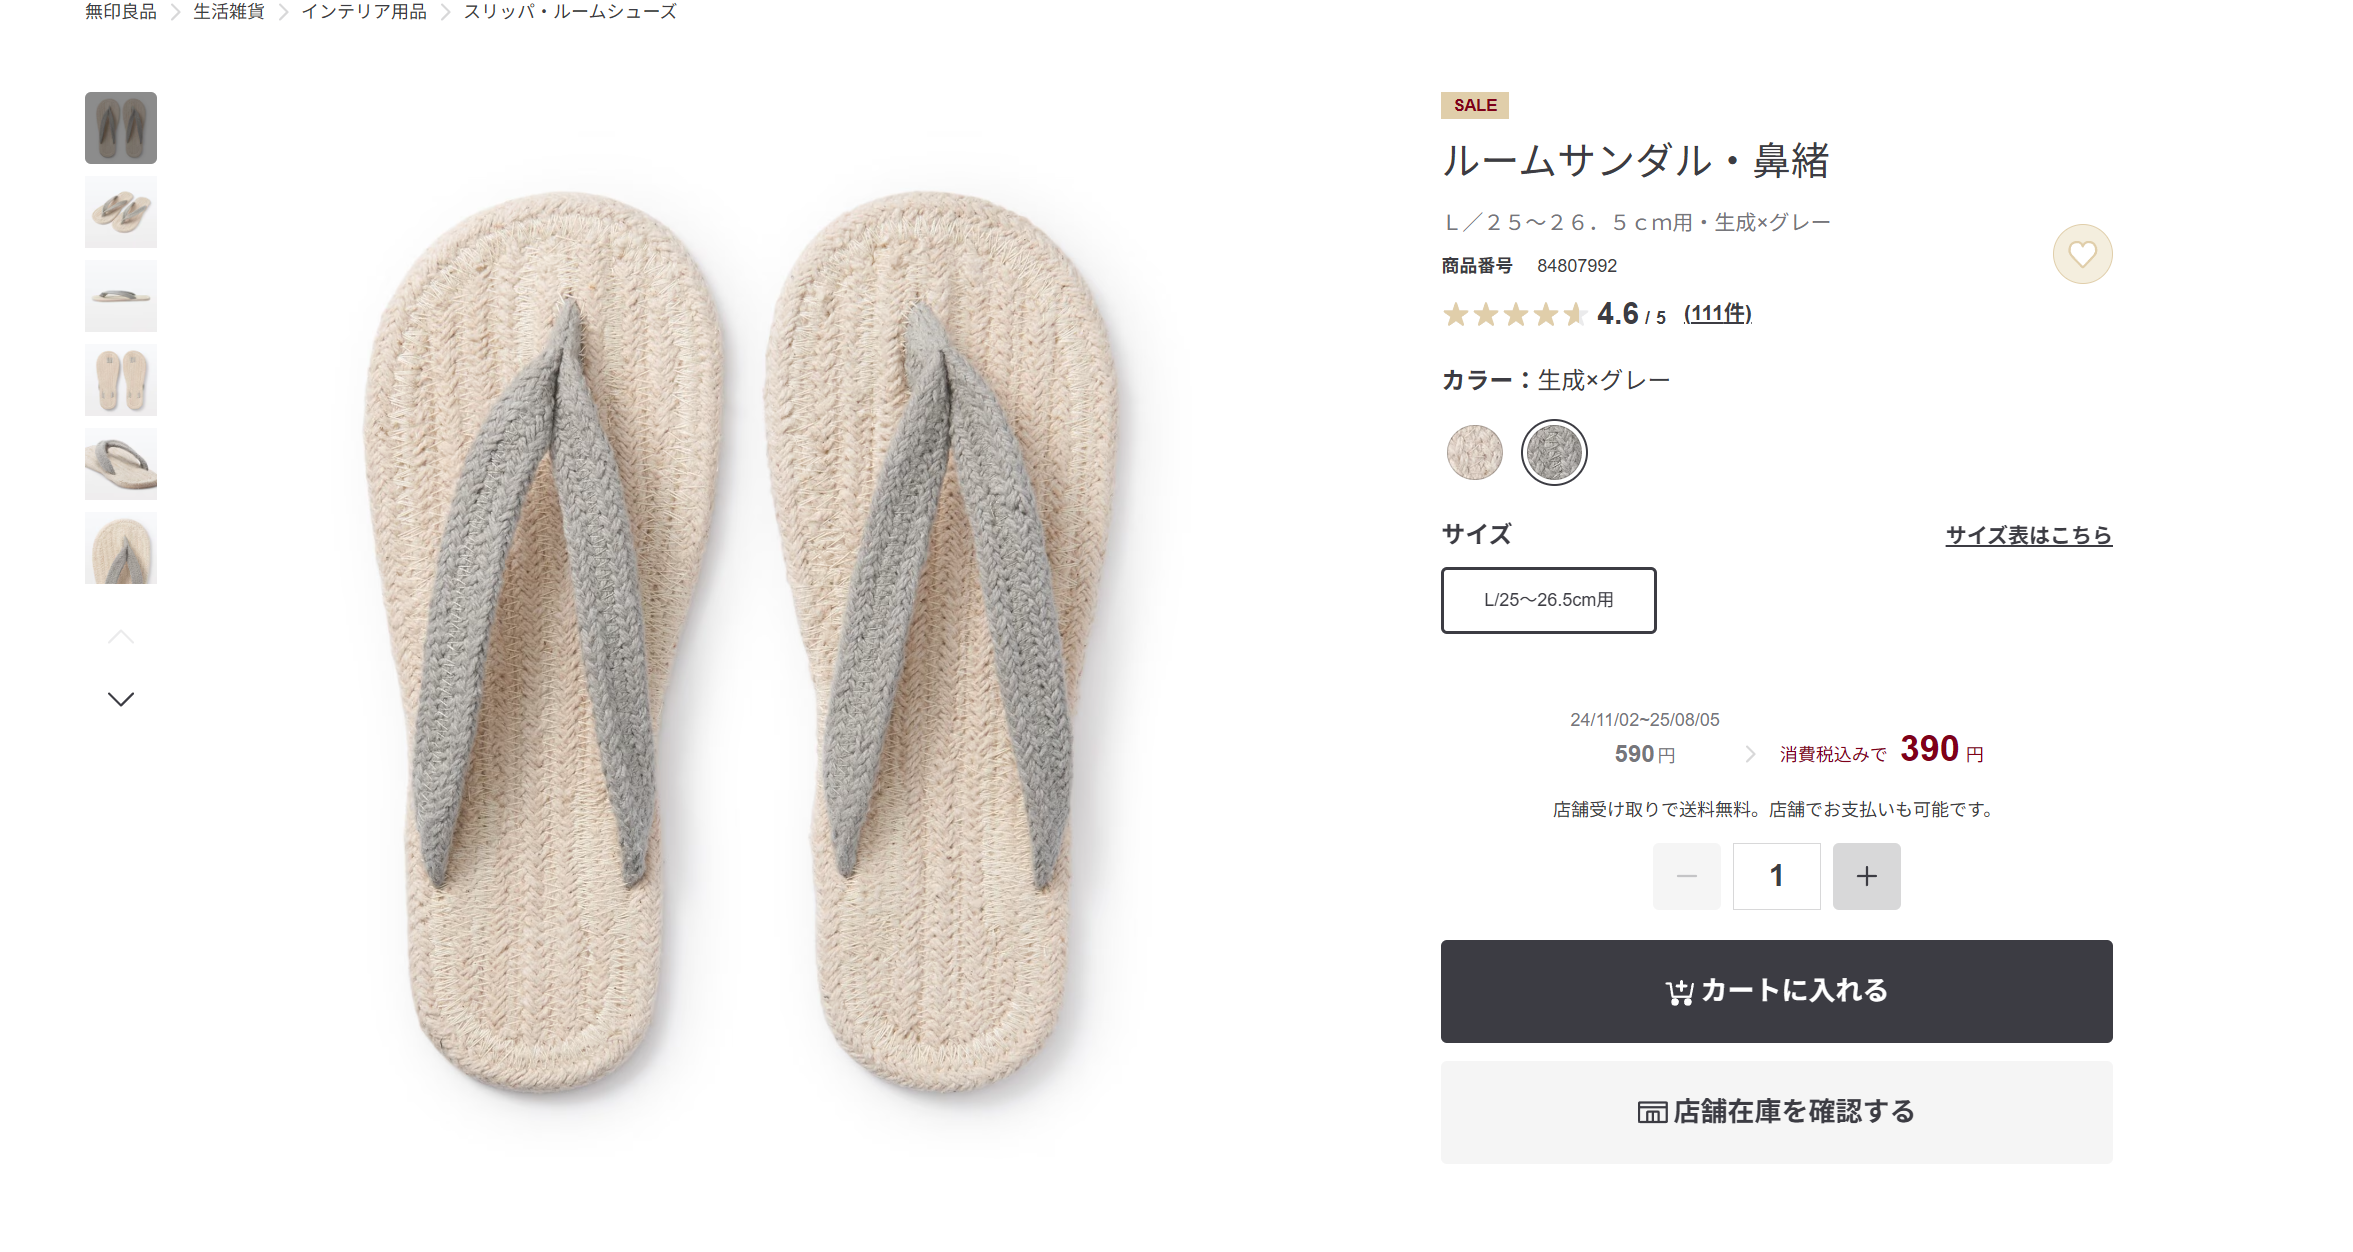
Task: Click カートに入れる add to cart button
Action: (1776, 991)
